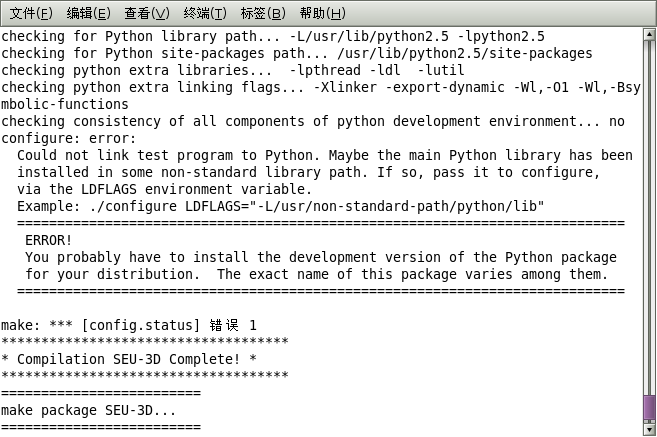Image resolution: width=657 pixels, height=437 pixels.
Task: Click the mbolic-functions wrapped text
Action: coord(65,104)
